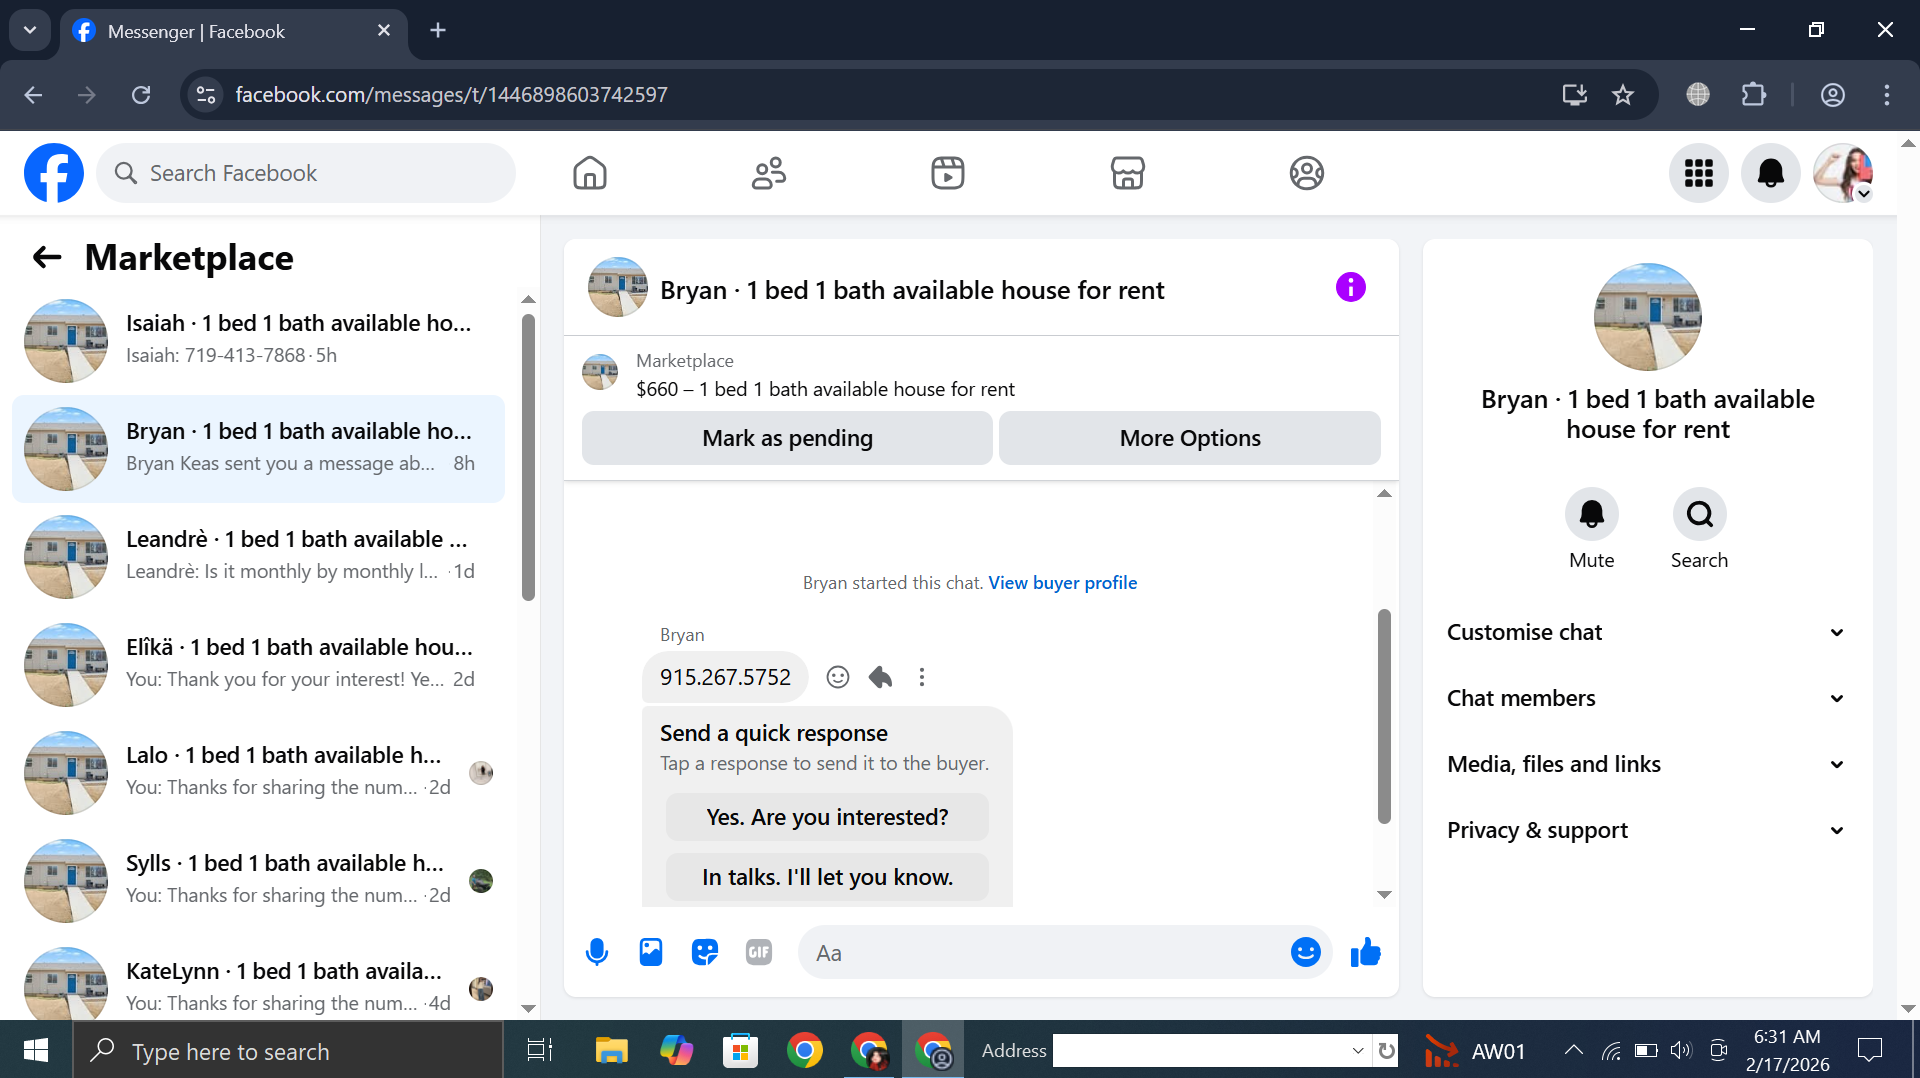Send a thumbs-up like
Screen dimensions: 1920x1078
pyautogui.click(x=1365, y=952)
